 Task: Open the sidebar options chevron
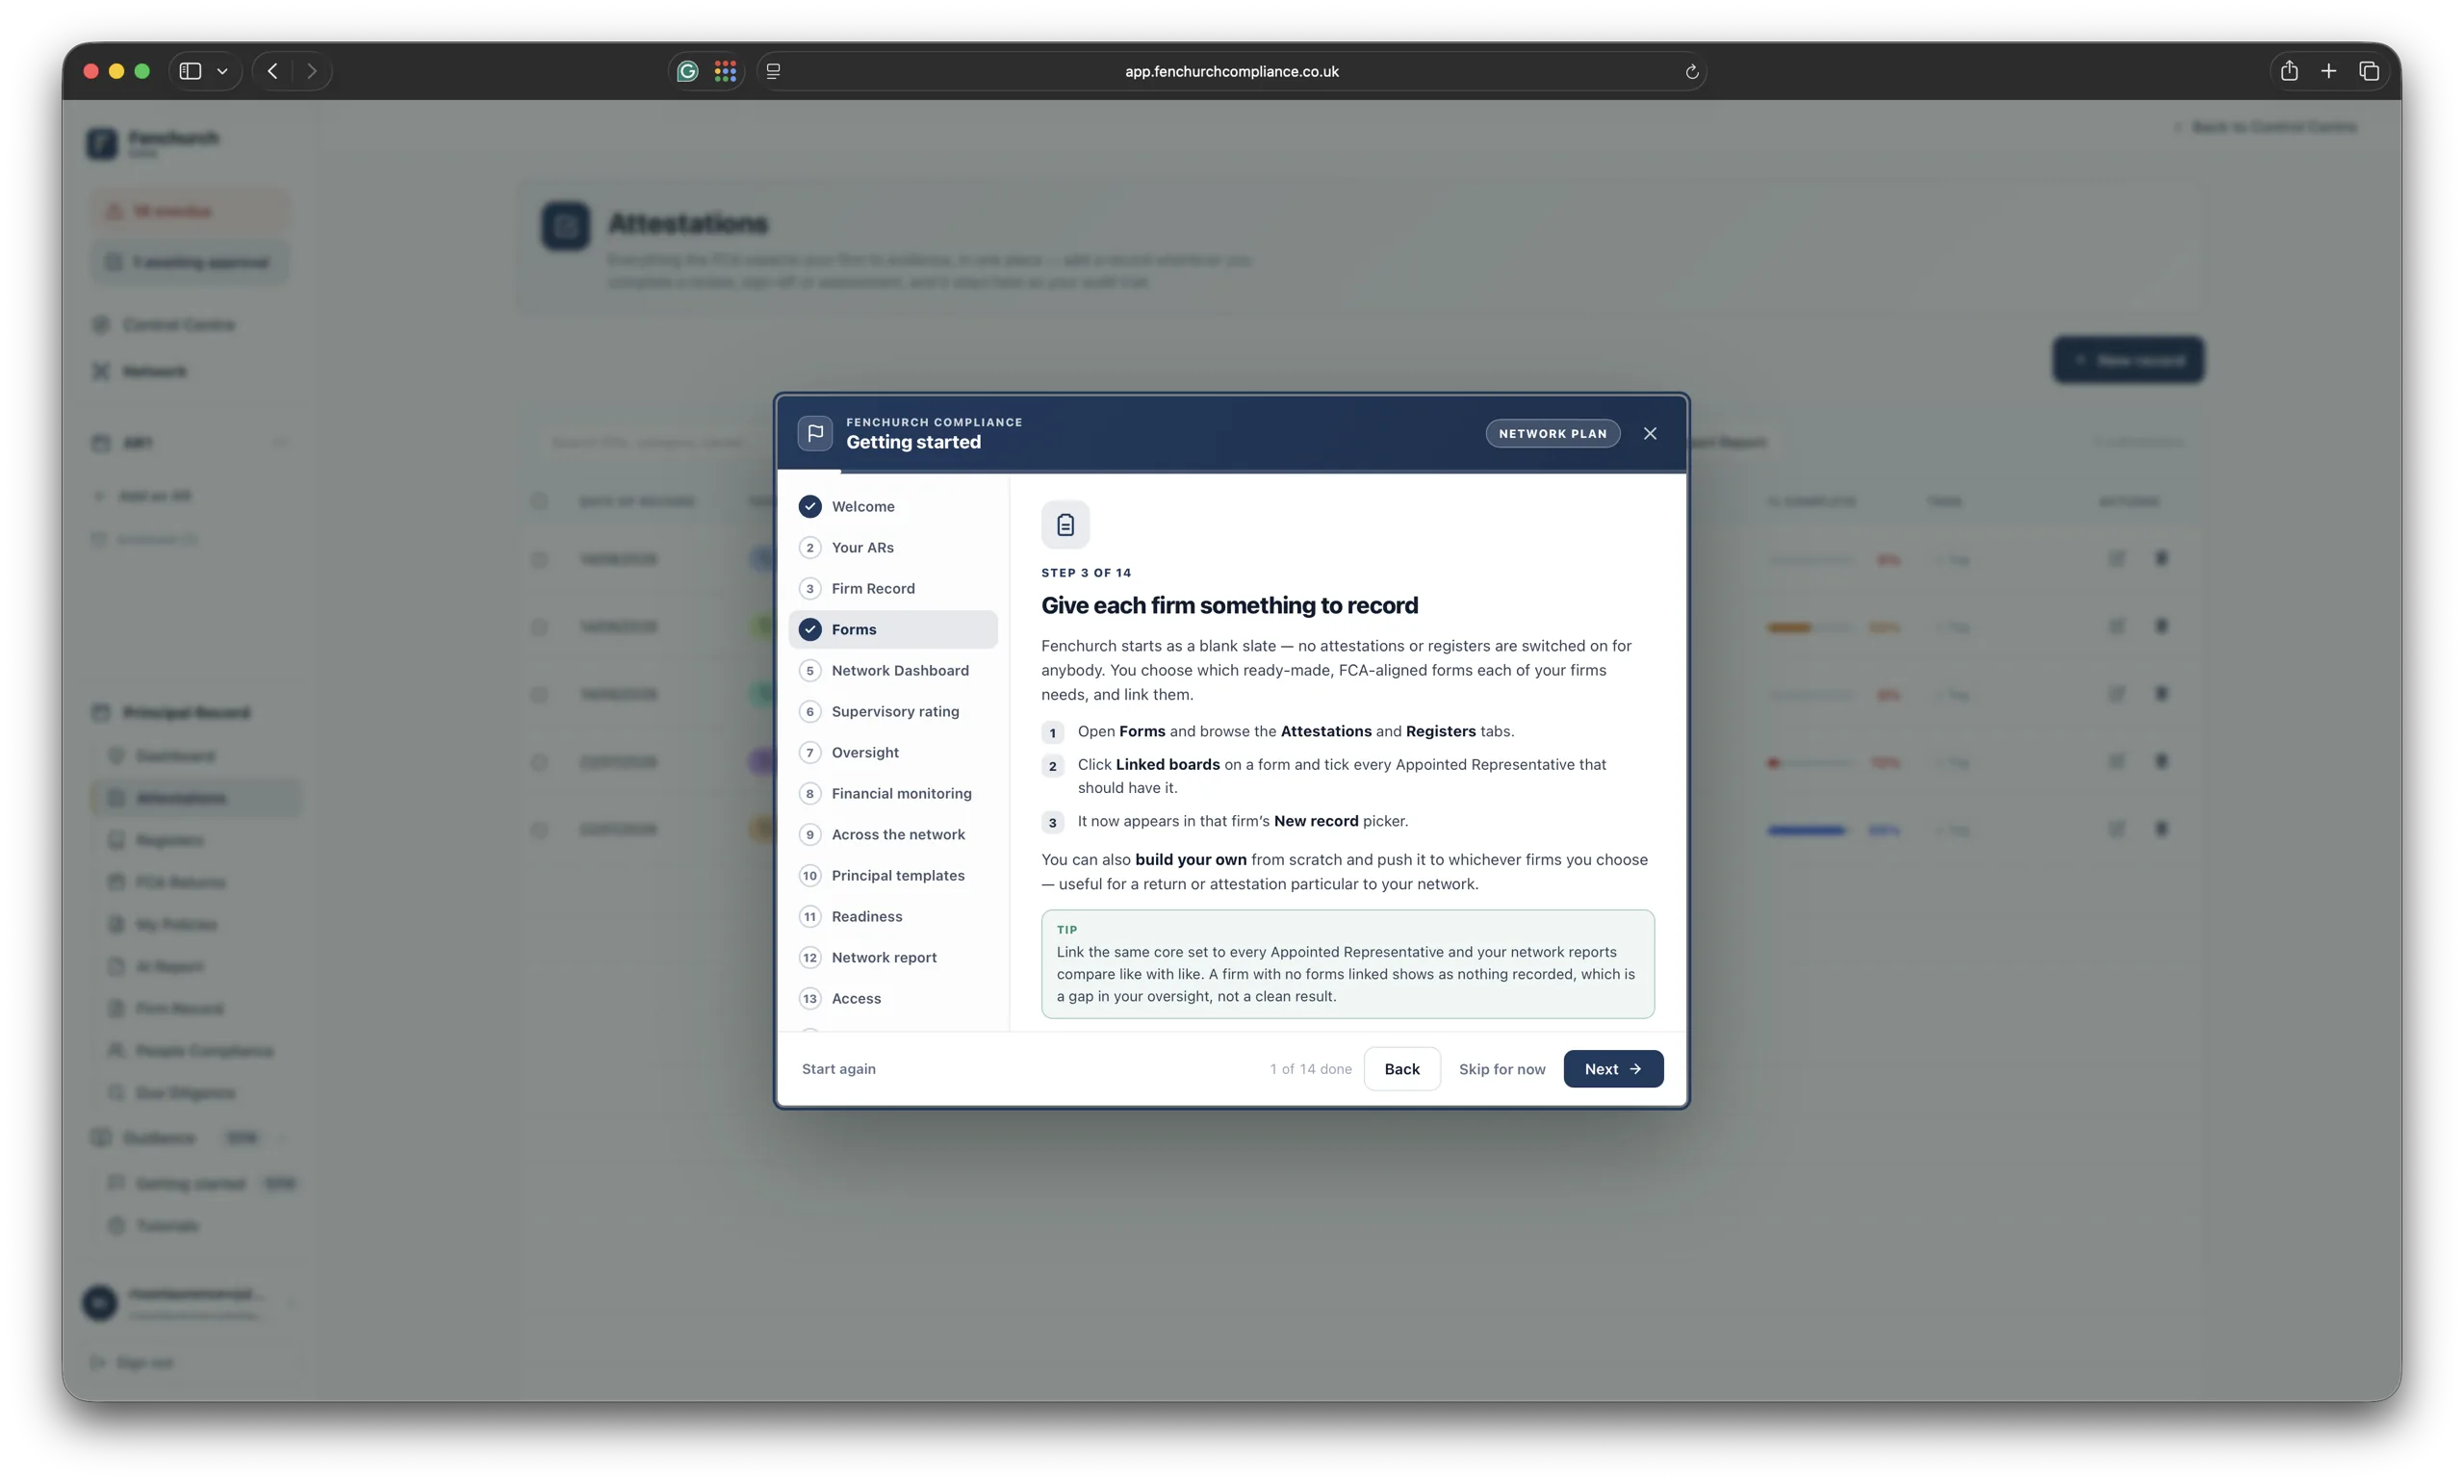222,71
